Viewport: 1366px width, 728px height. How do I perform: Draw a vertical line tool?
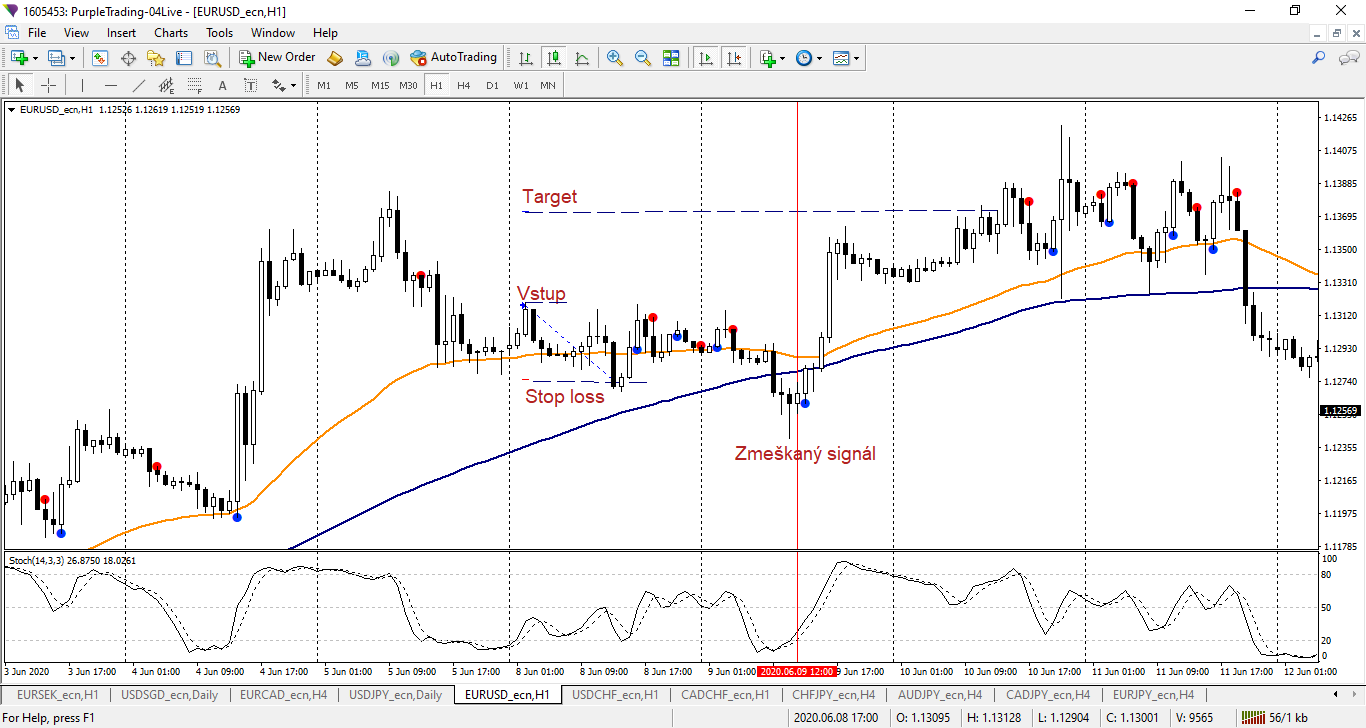[x=82, y=85]
